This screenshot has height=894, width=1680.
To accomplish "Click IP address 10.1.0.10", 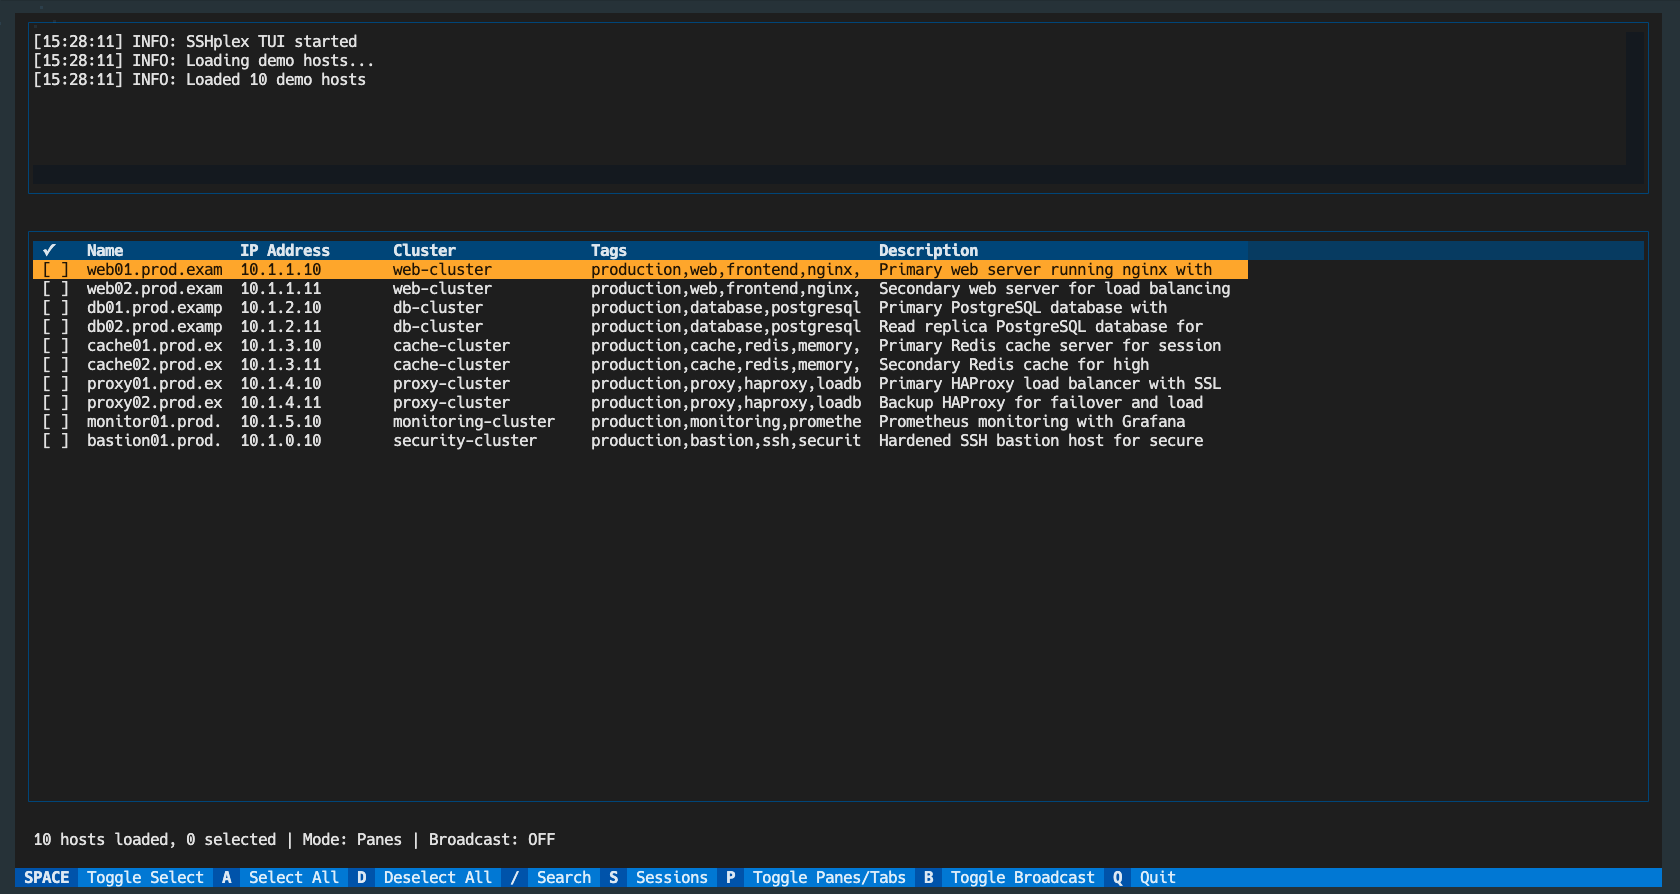I will pyautogui.click(x=281, y=441).
